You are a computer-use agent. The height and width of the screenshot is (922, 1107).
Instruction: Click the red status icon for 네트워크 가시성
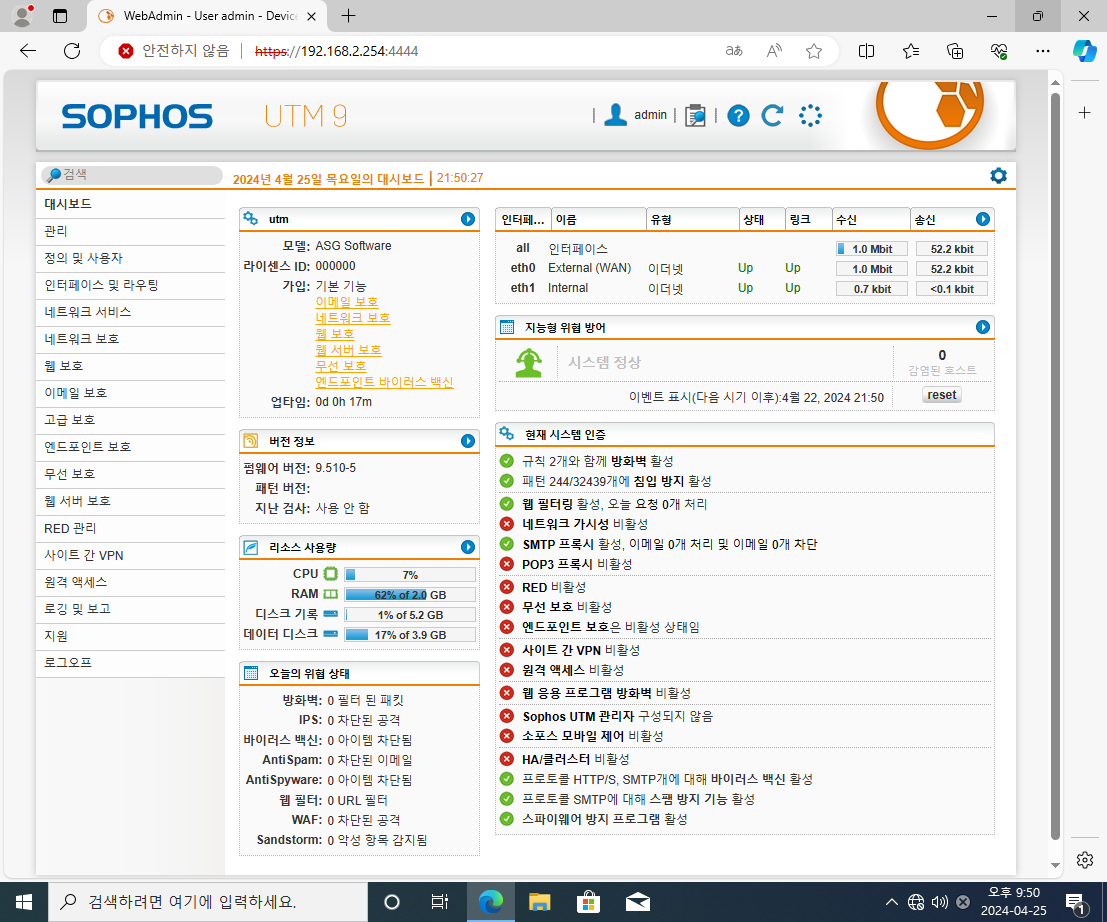pos(506,524)
